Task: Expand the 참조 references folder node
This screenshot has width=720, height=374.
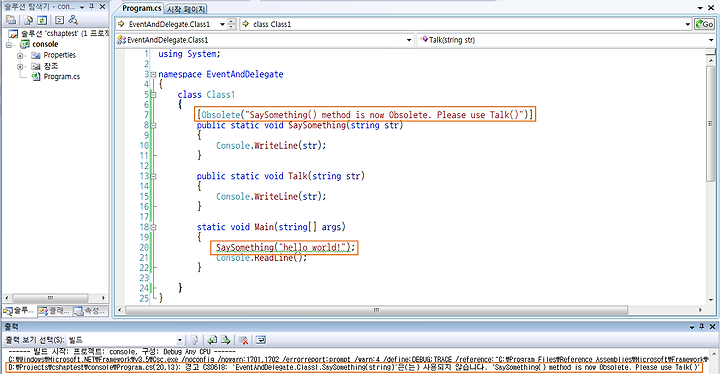Action: 20,67
